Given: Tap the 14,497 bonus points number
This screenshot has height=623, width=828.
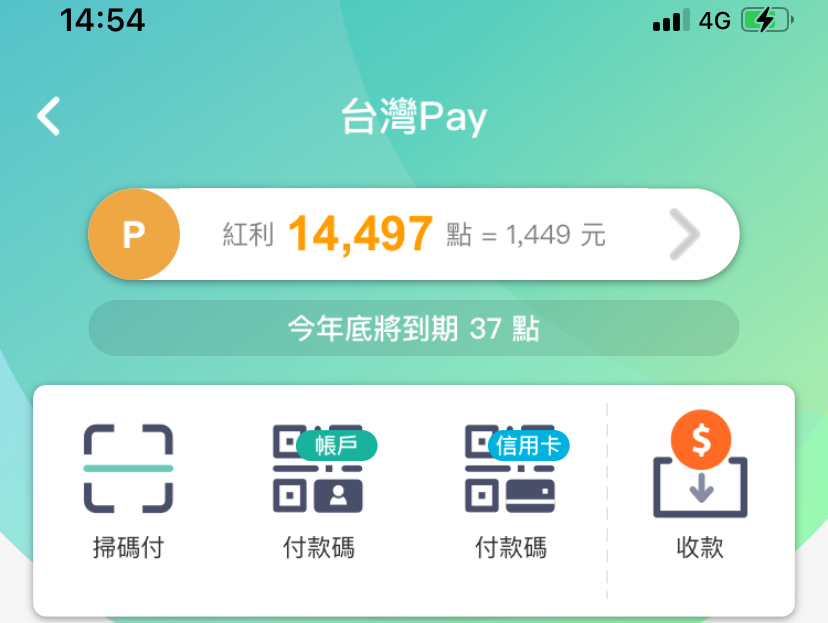Looking at the screenshot, I should [361, 233].
